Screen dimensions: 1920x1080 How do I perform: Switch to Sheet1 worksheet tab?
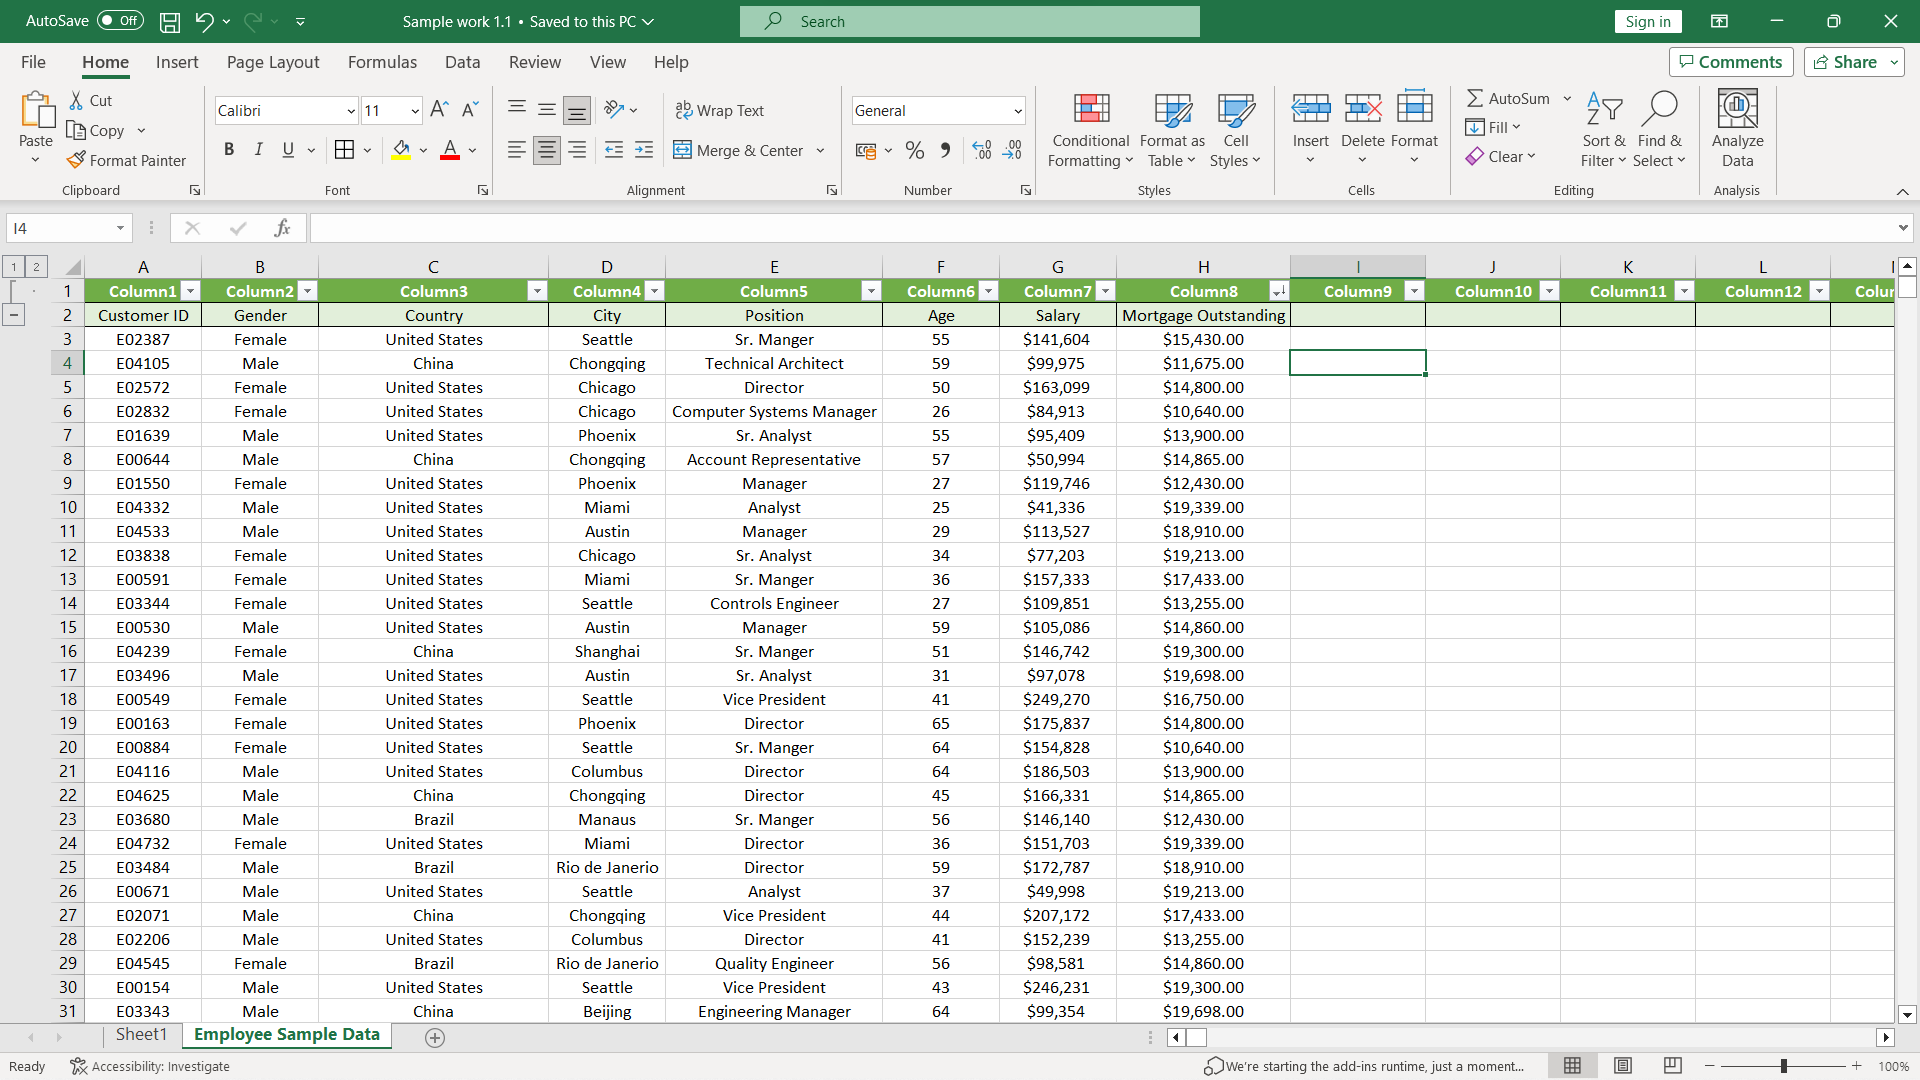[x=141, y=1035]
